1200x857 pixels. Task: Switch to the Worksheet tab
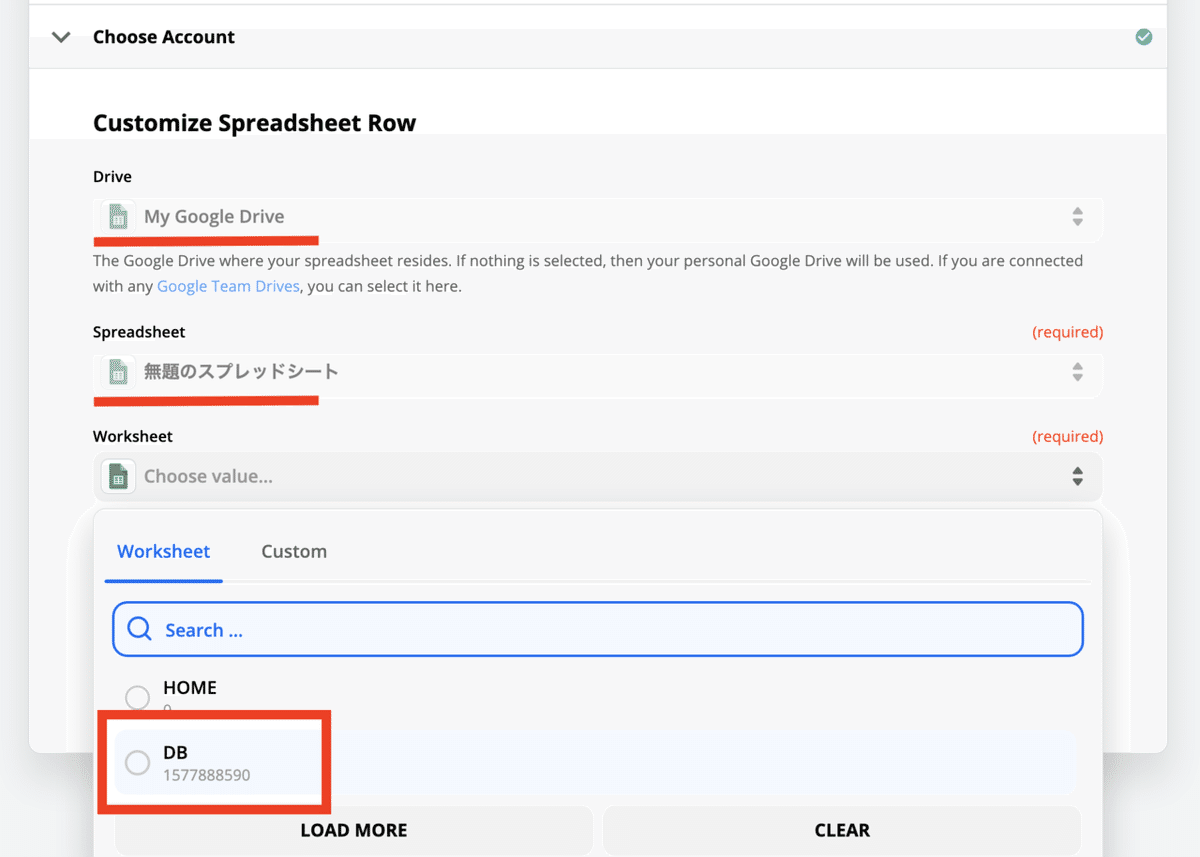(x=164, y=551)
